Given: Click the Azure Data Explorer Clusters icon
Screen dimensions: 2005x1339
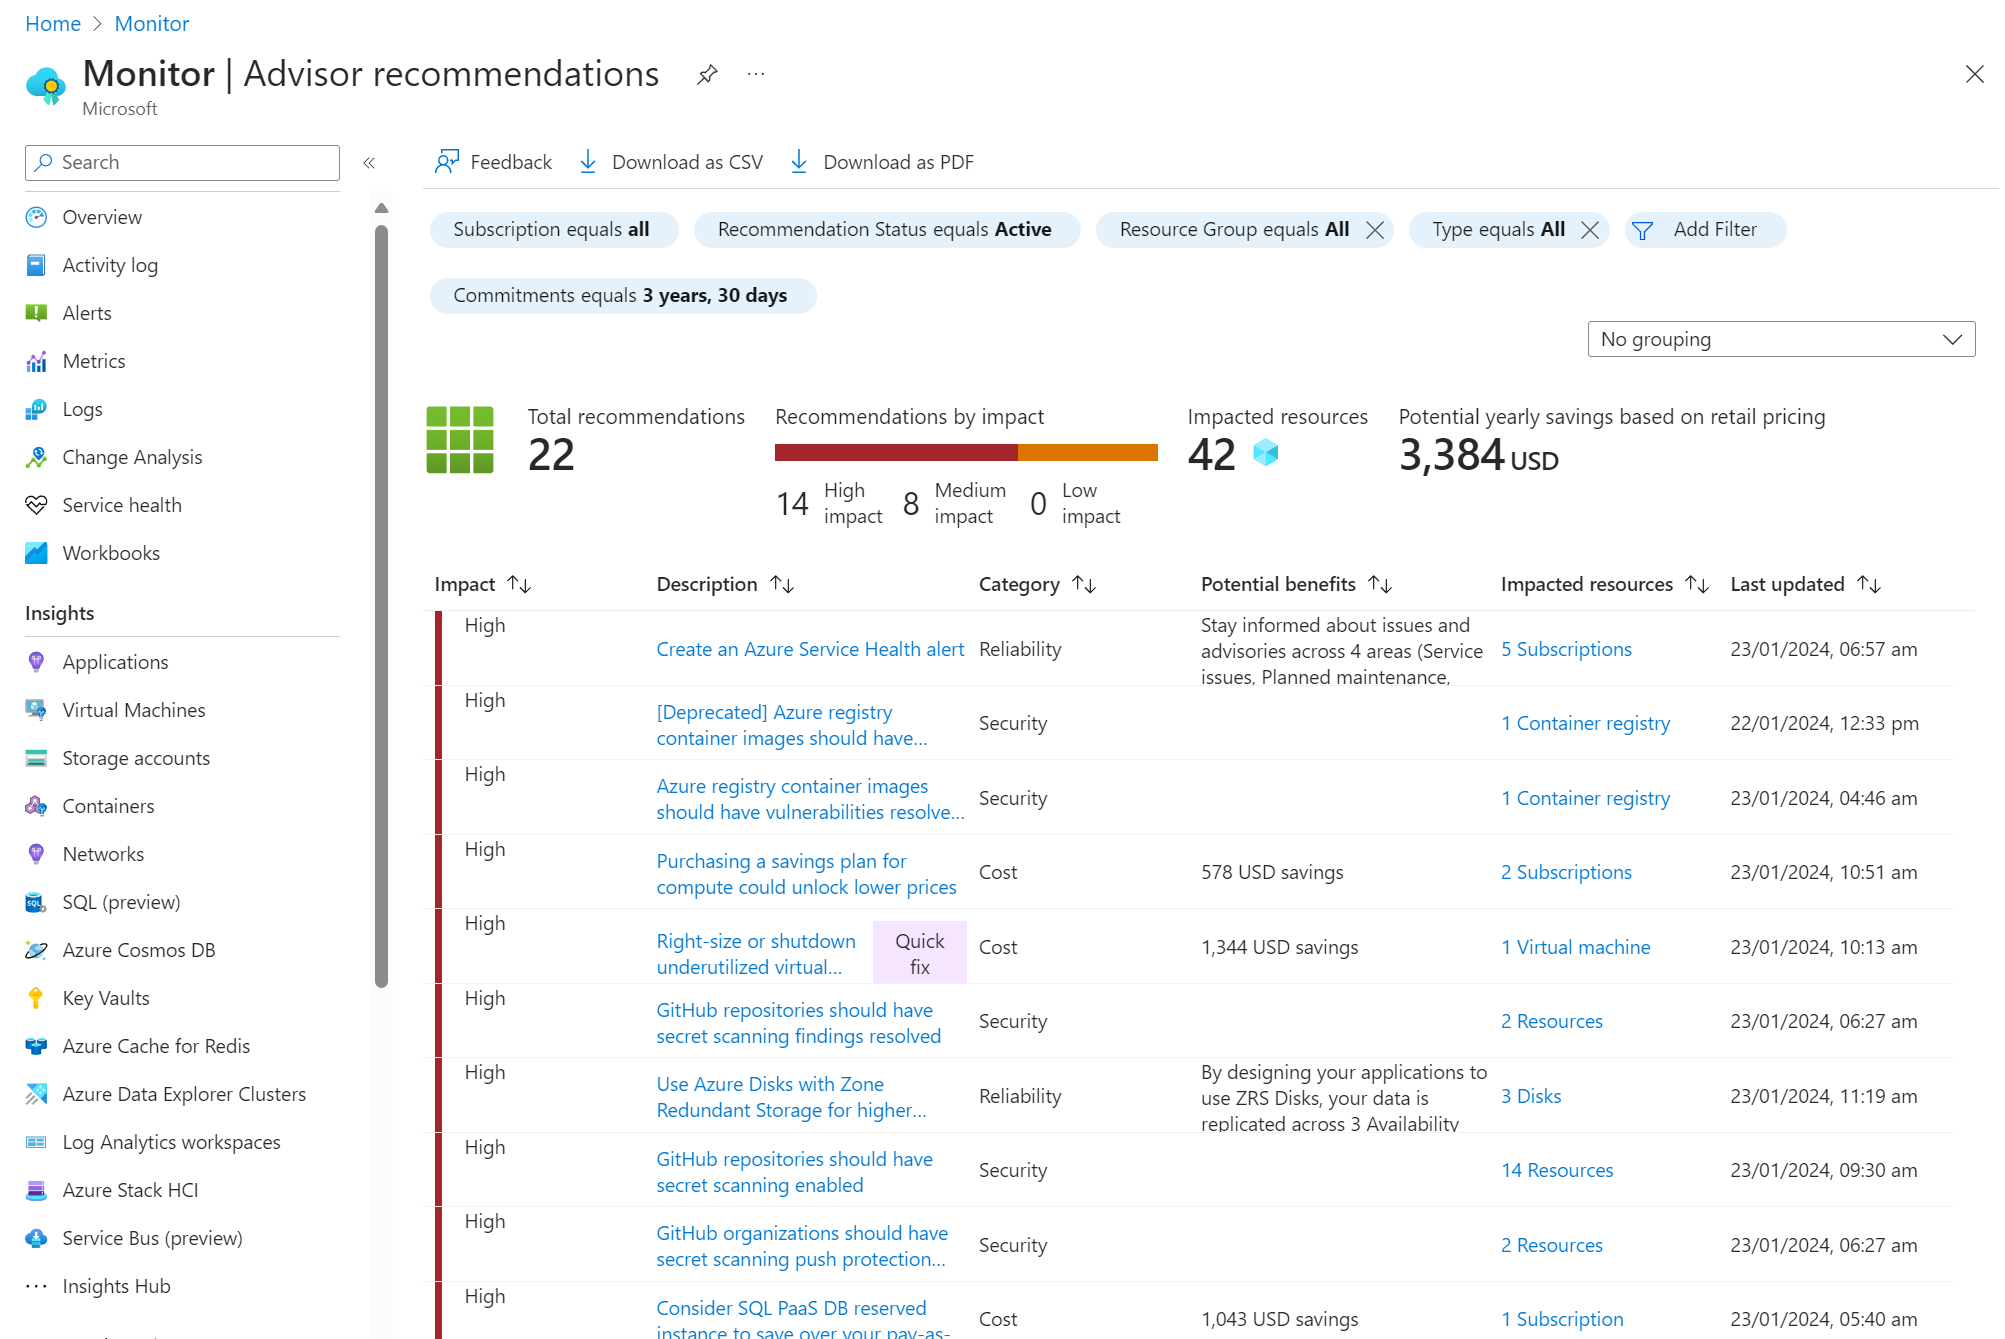Looking at the screenshot, I should click(x=36, y=1094).
